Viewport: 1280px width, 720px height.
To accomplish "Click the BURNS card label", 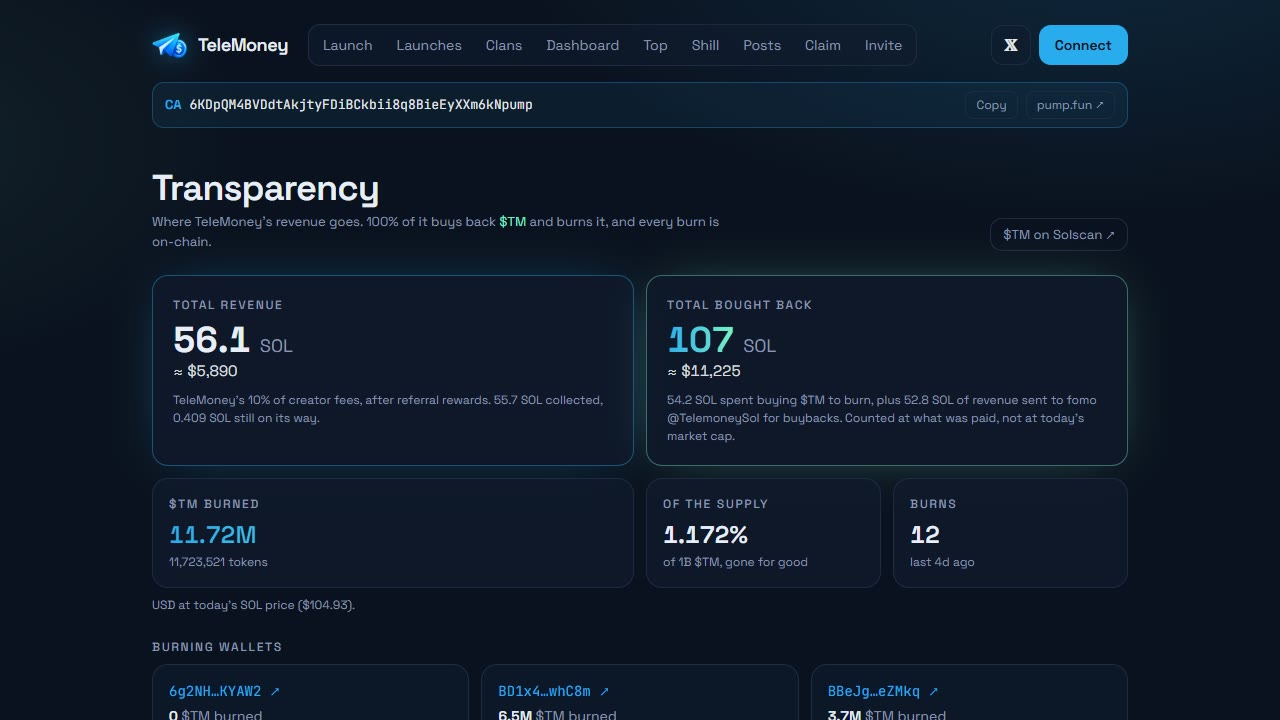I will (x=933, y=504).
